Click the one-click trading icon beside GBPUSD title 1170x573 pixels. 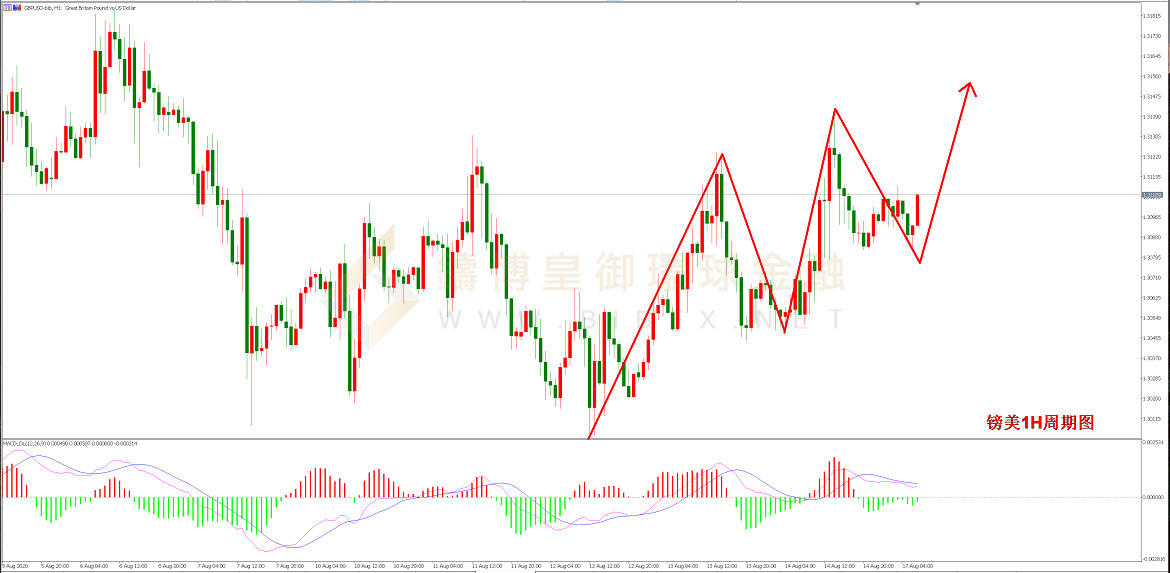(x=9, y=7)
